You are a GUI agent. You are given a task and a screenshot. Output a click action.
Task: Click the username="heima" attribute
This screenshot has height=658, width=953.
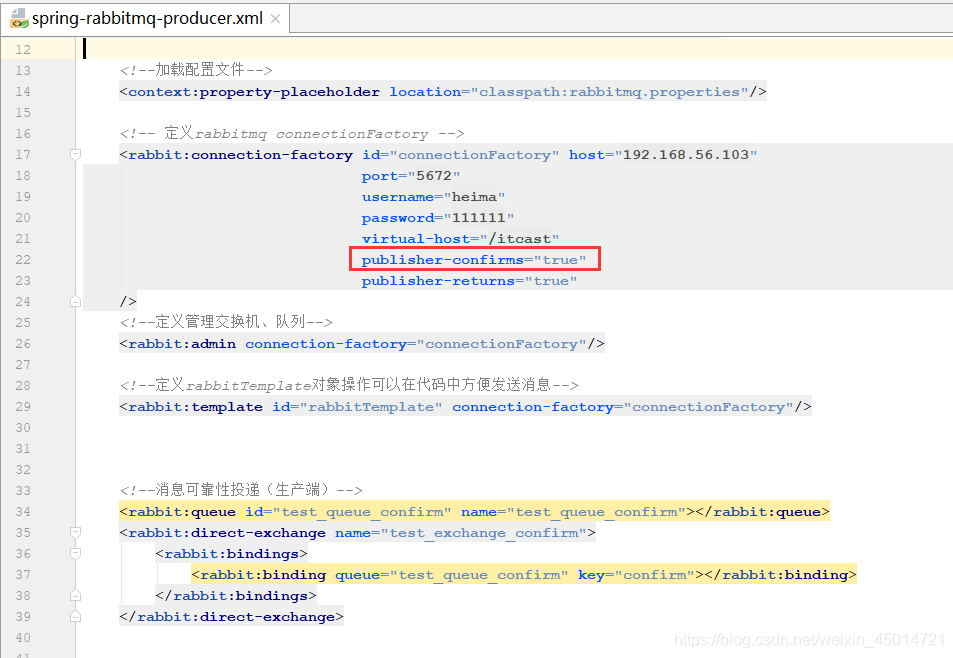coord(433,197)
